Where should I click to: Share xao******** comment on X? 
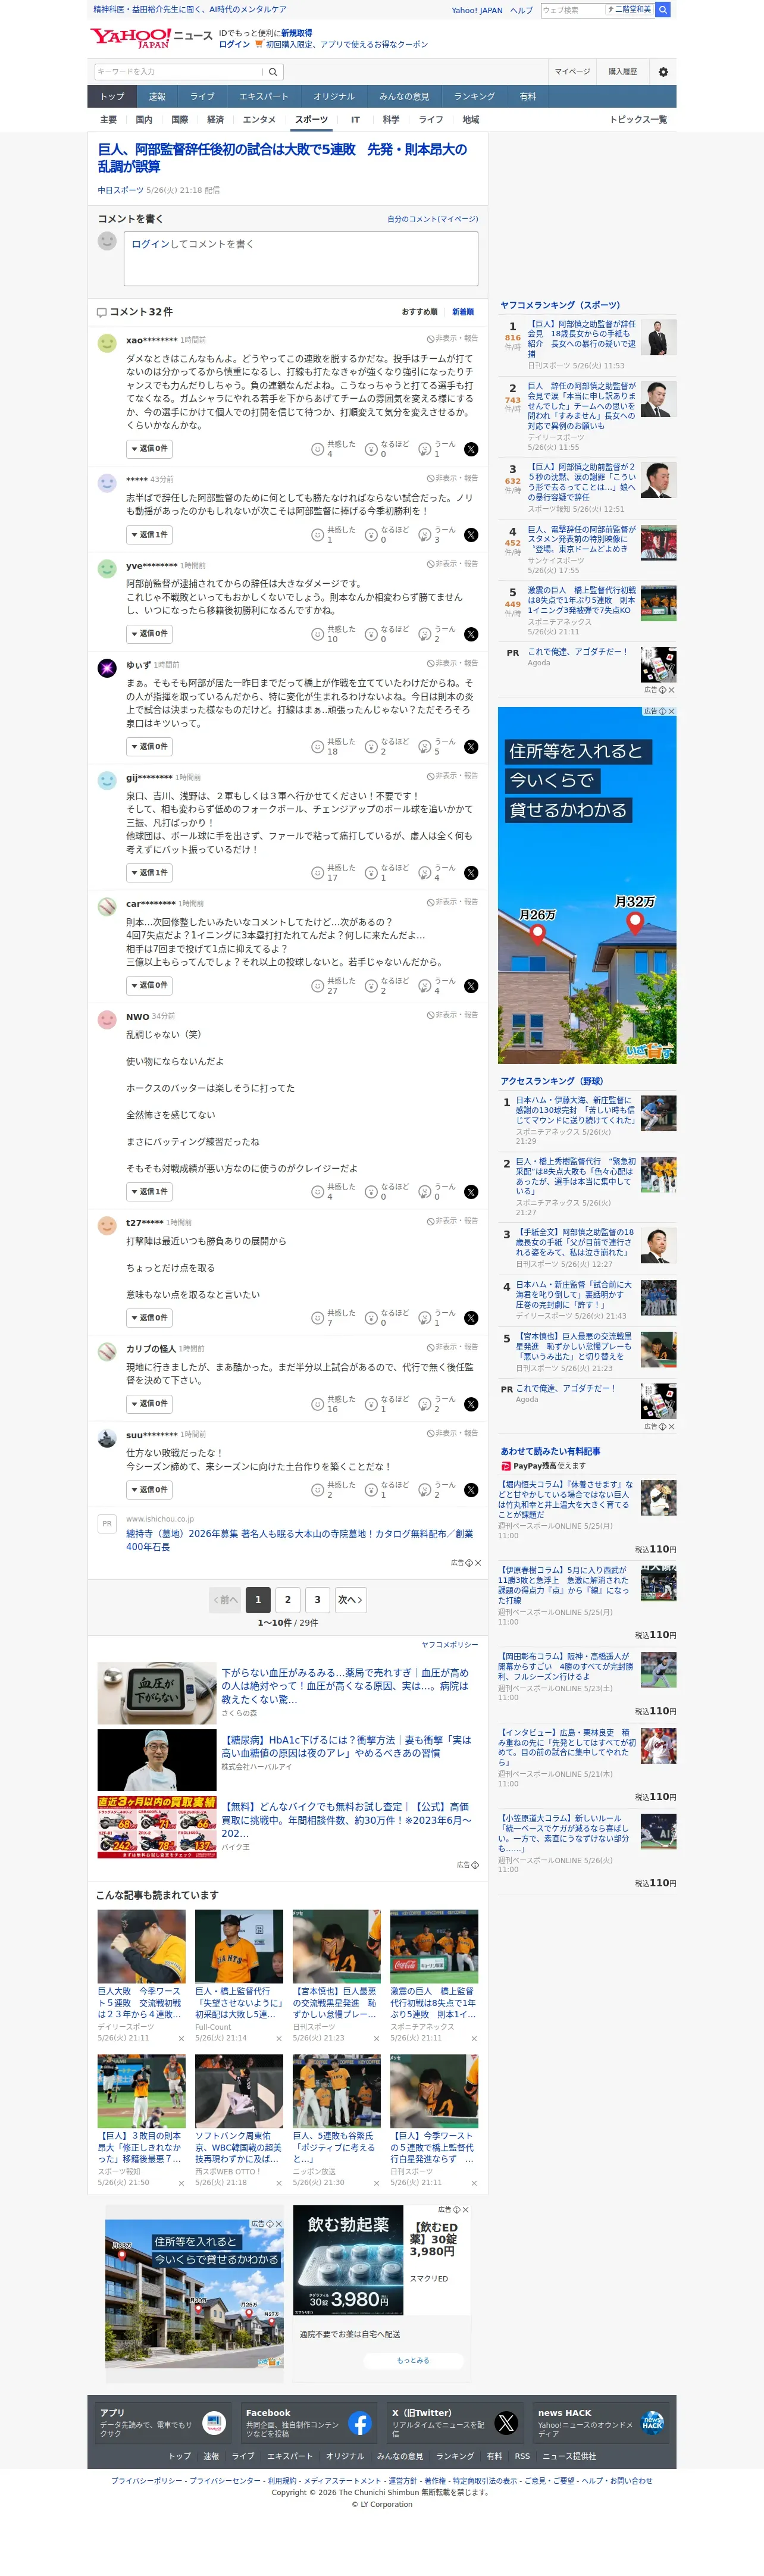(471, 449)
